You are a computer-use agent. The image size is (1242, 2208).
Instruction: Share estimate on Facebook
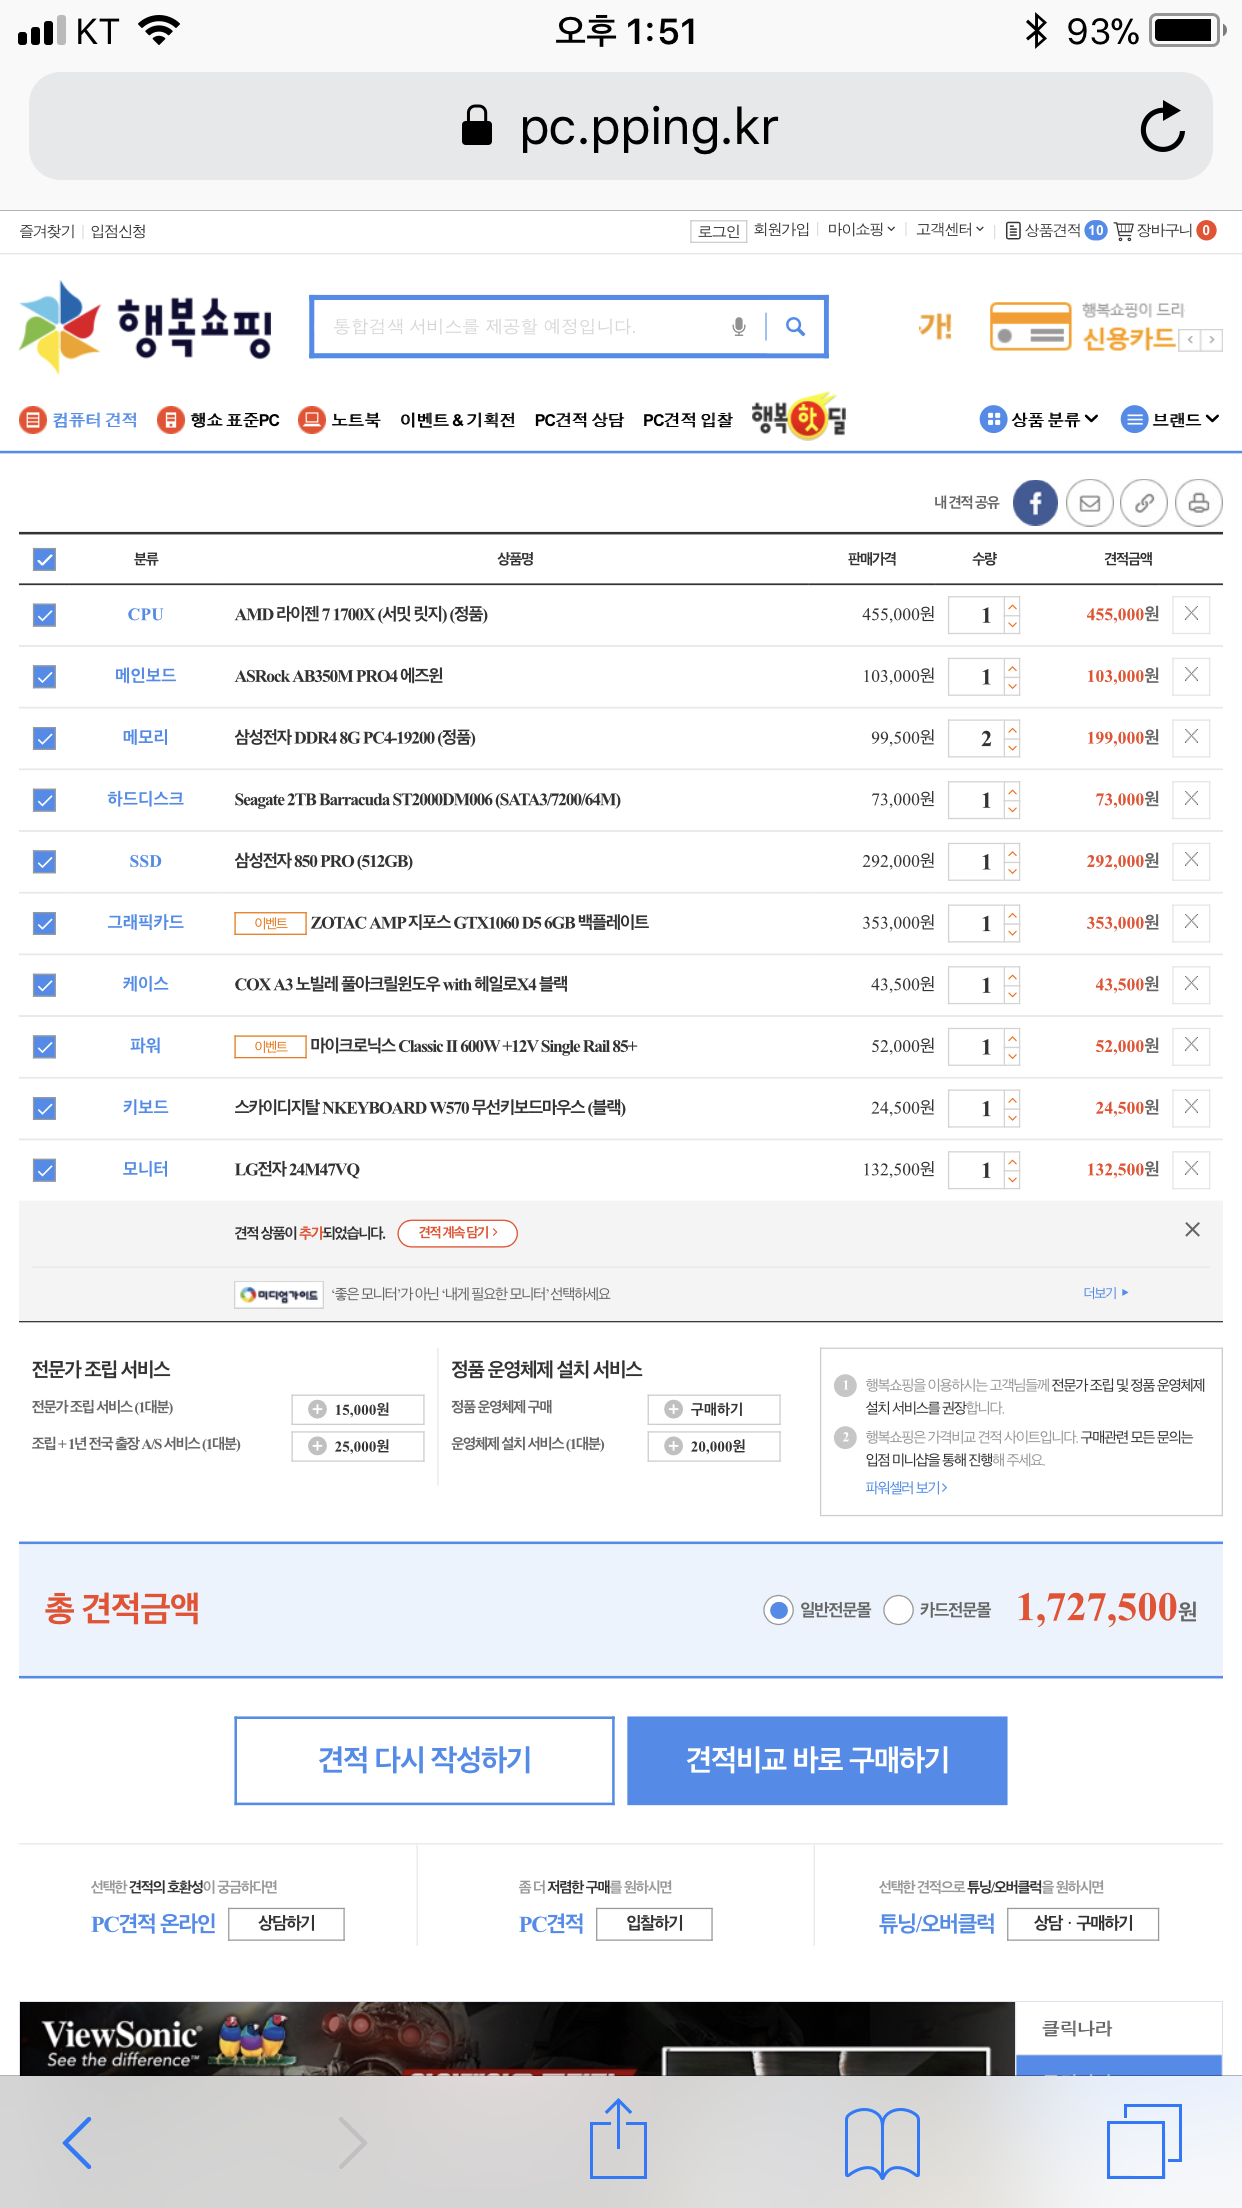click(x=1035, y=503)
